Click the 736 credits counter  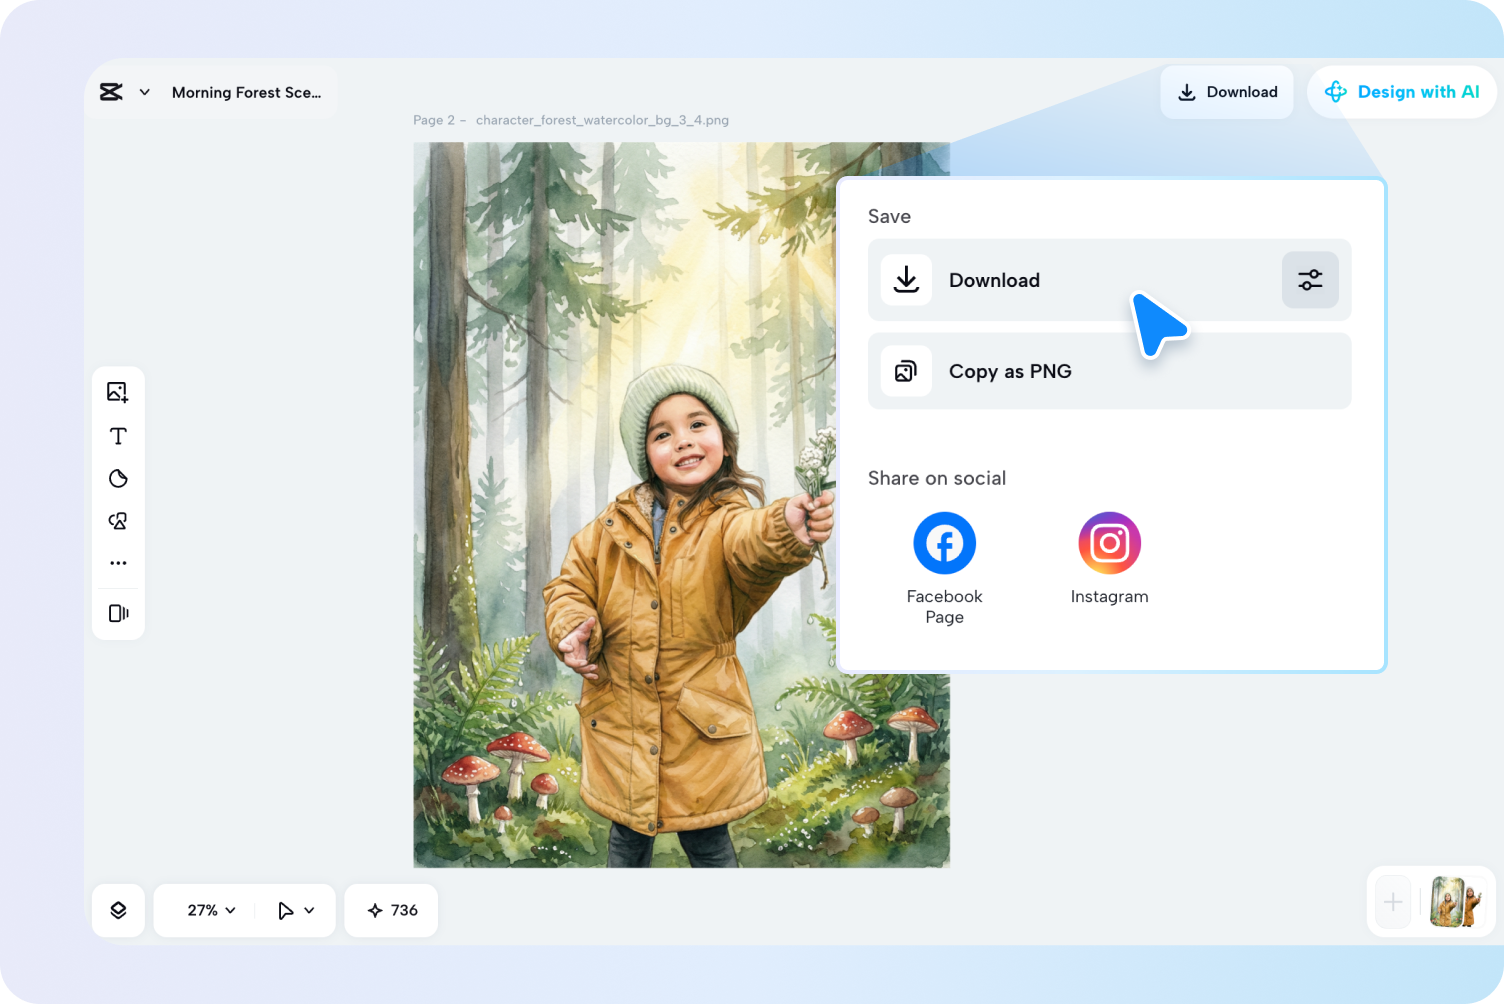coord(391,910)
